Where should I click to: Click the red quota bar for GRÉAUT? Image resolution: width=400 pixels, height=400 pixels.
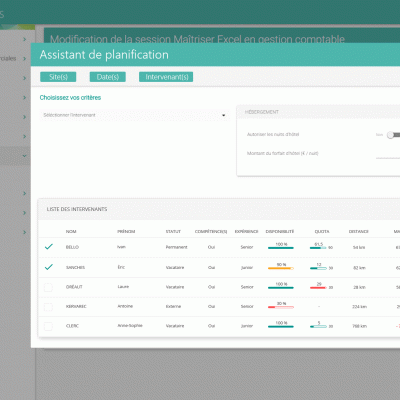pos(318,287)
